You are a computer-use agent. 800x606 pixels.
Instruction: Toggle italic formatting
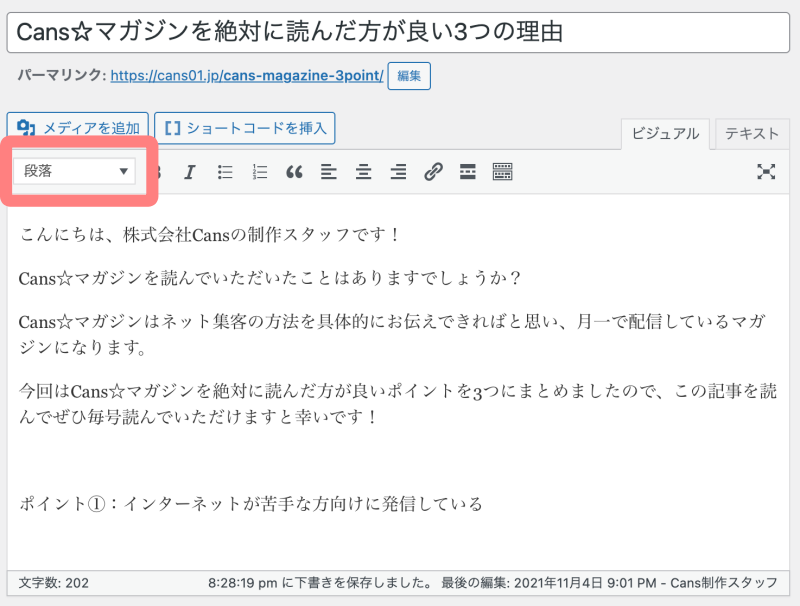click(189, 172)
